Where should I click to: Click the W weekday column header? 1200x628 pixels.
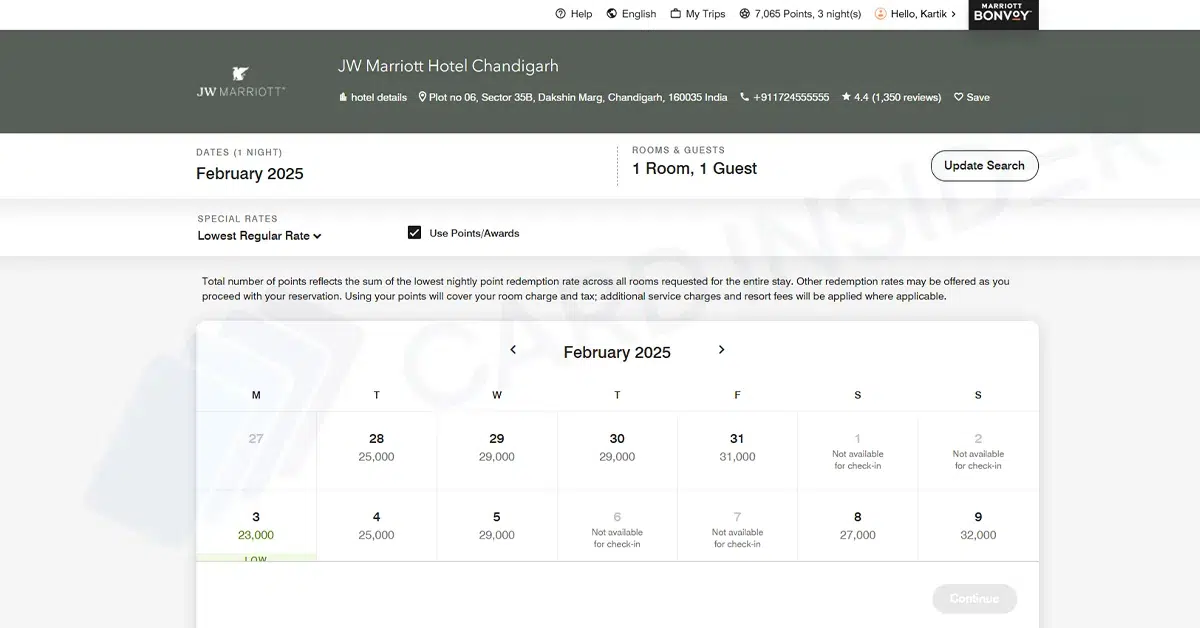click(x=497, y=395)
